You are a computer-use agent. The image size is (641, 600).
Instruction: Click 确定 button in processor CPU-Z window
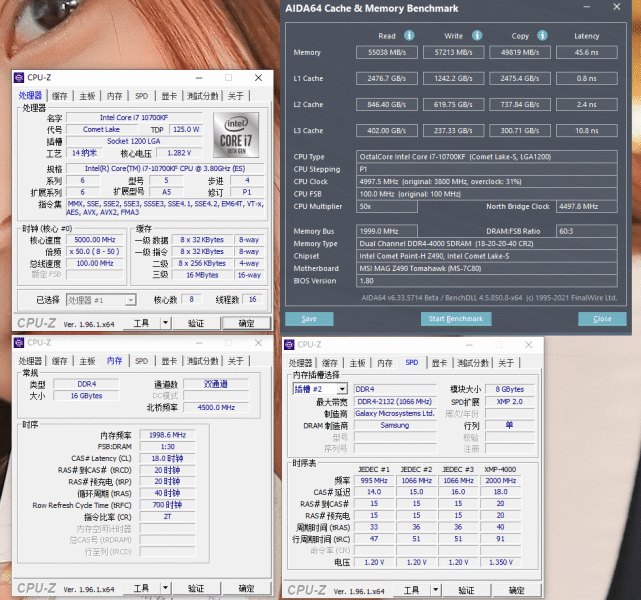[x=246, y=323]
